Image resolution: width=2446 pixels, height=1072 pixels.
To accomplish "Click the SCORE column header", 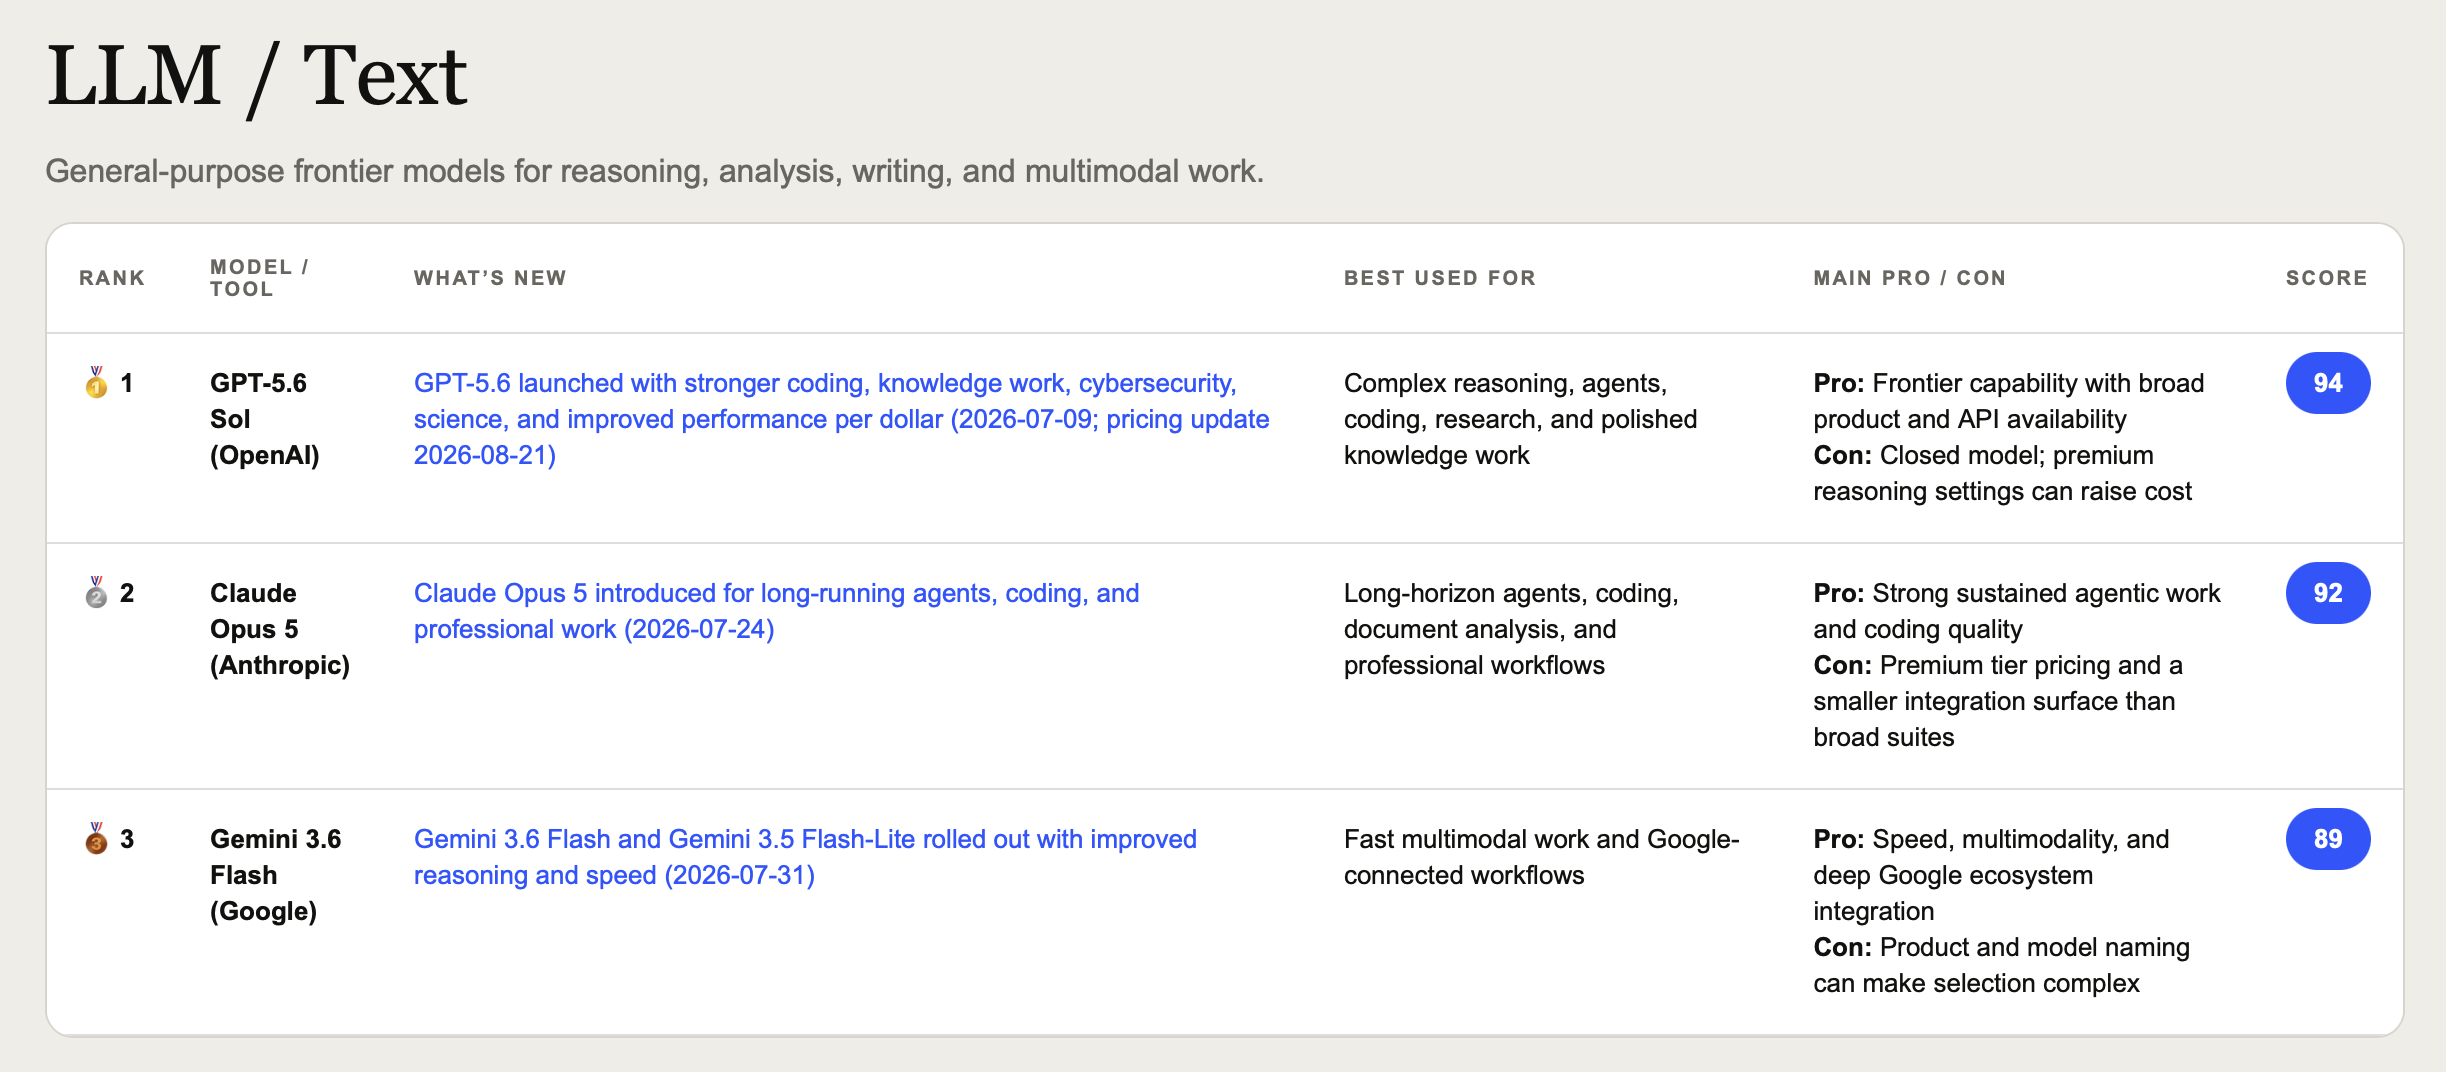I will tap(2327, 278).
